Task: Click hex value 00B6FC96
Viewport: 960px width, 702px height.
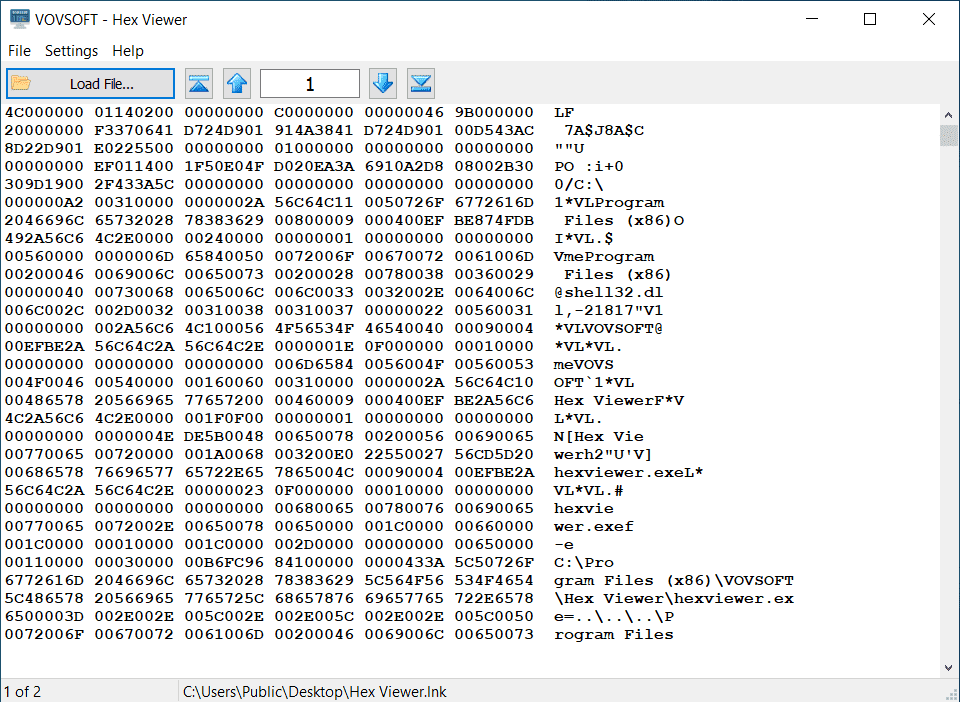Action: [x=224, y=562]
